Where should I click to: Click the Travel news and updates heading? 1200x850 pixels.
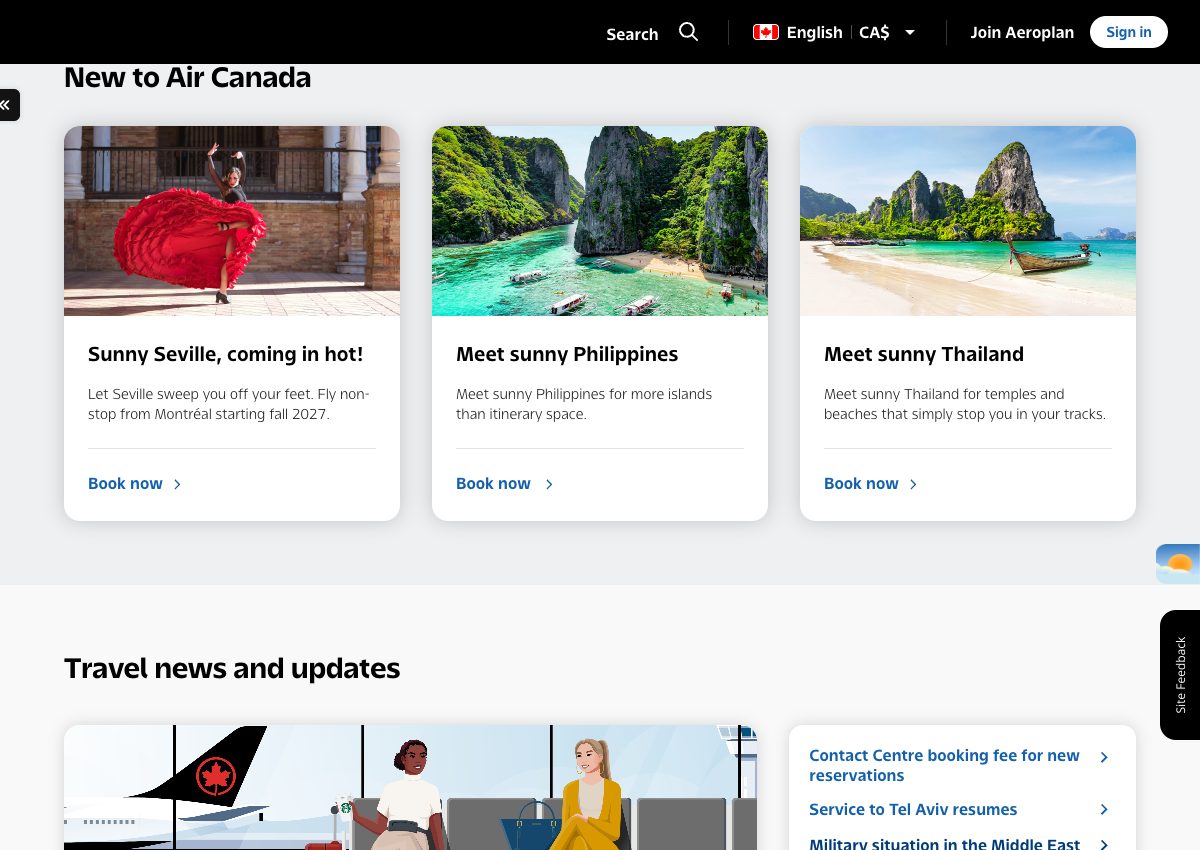(x=232, y=668)
